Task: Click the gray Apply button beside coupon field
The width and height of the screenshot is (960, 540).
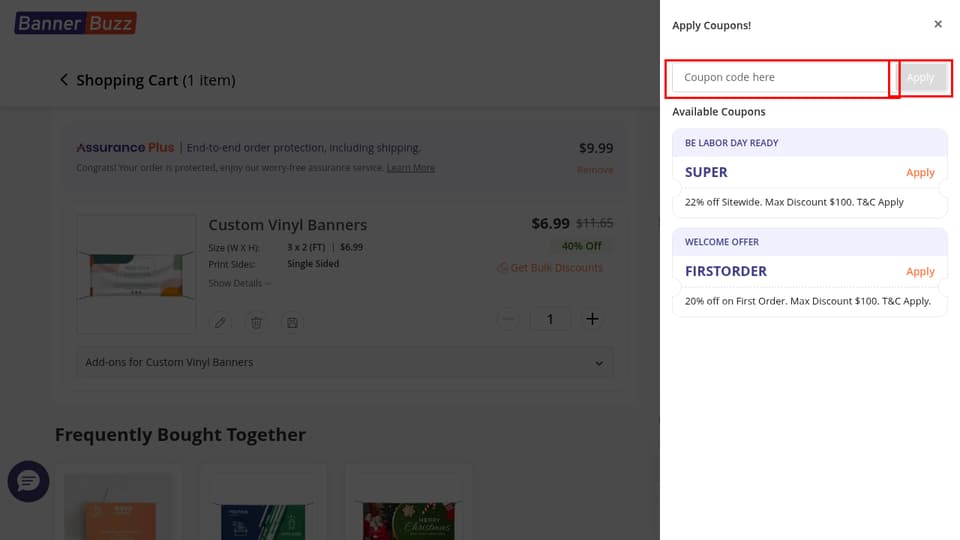Action: coord(920,77)
